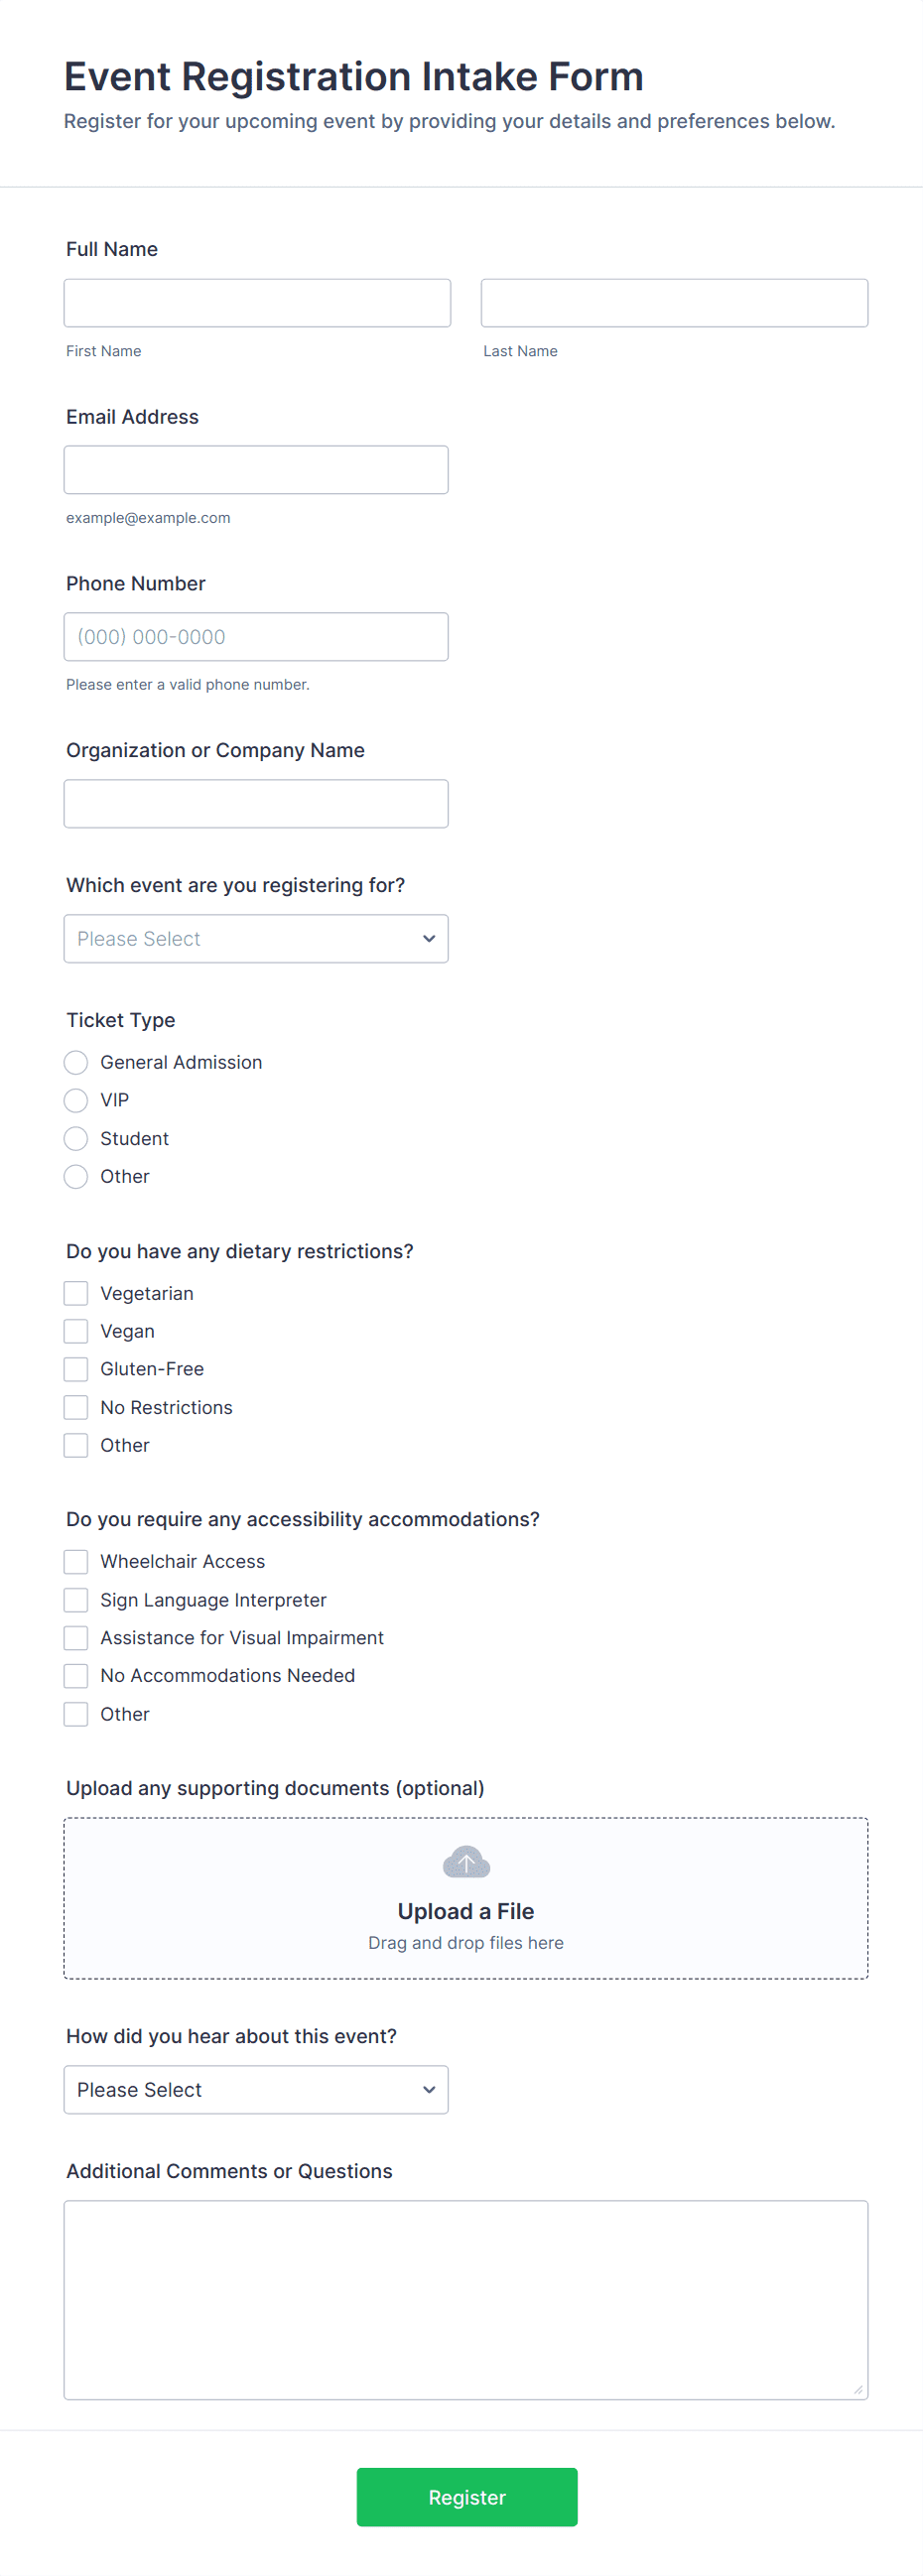
Task: Select General Admission ticket type
Action: tap(76, 1062)
